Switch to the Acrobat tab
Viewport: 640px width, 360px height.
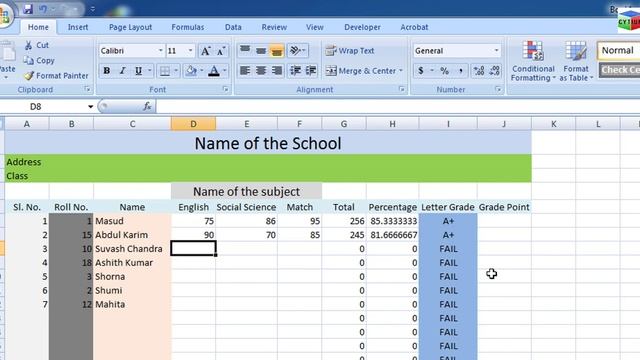click(414, 27)
